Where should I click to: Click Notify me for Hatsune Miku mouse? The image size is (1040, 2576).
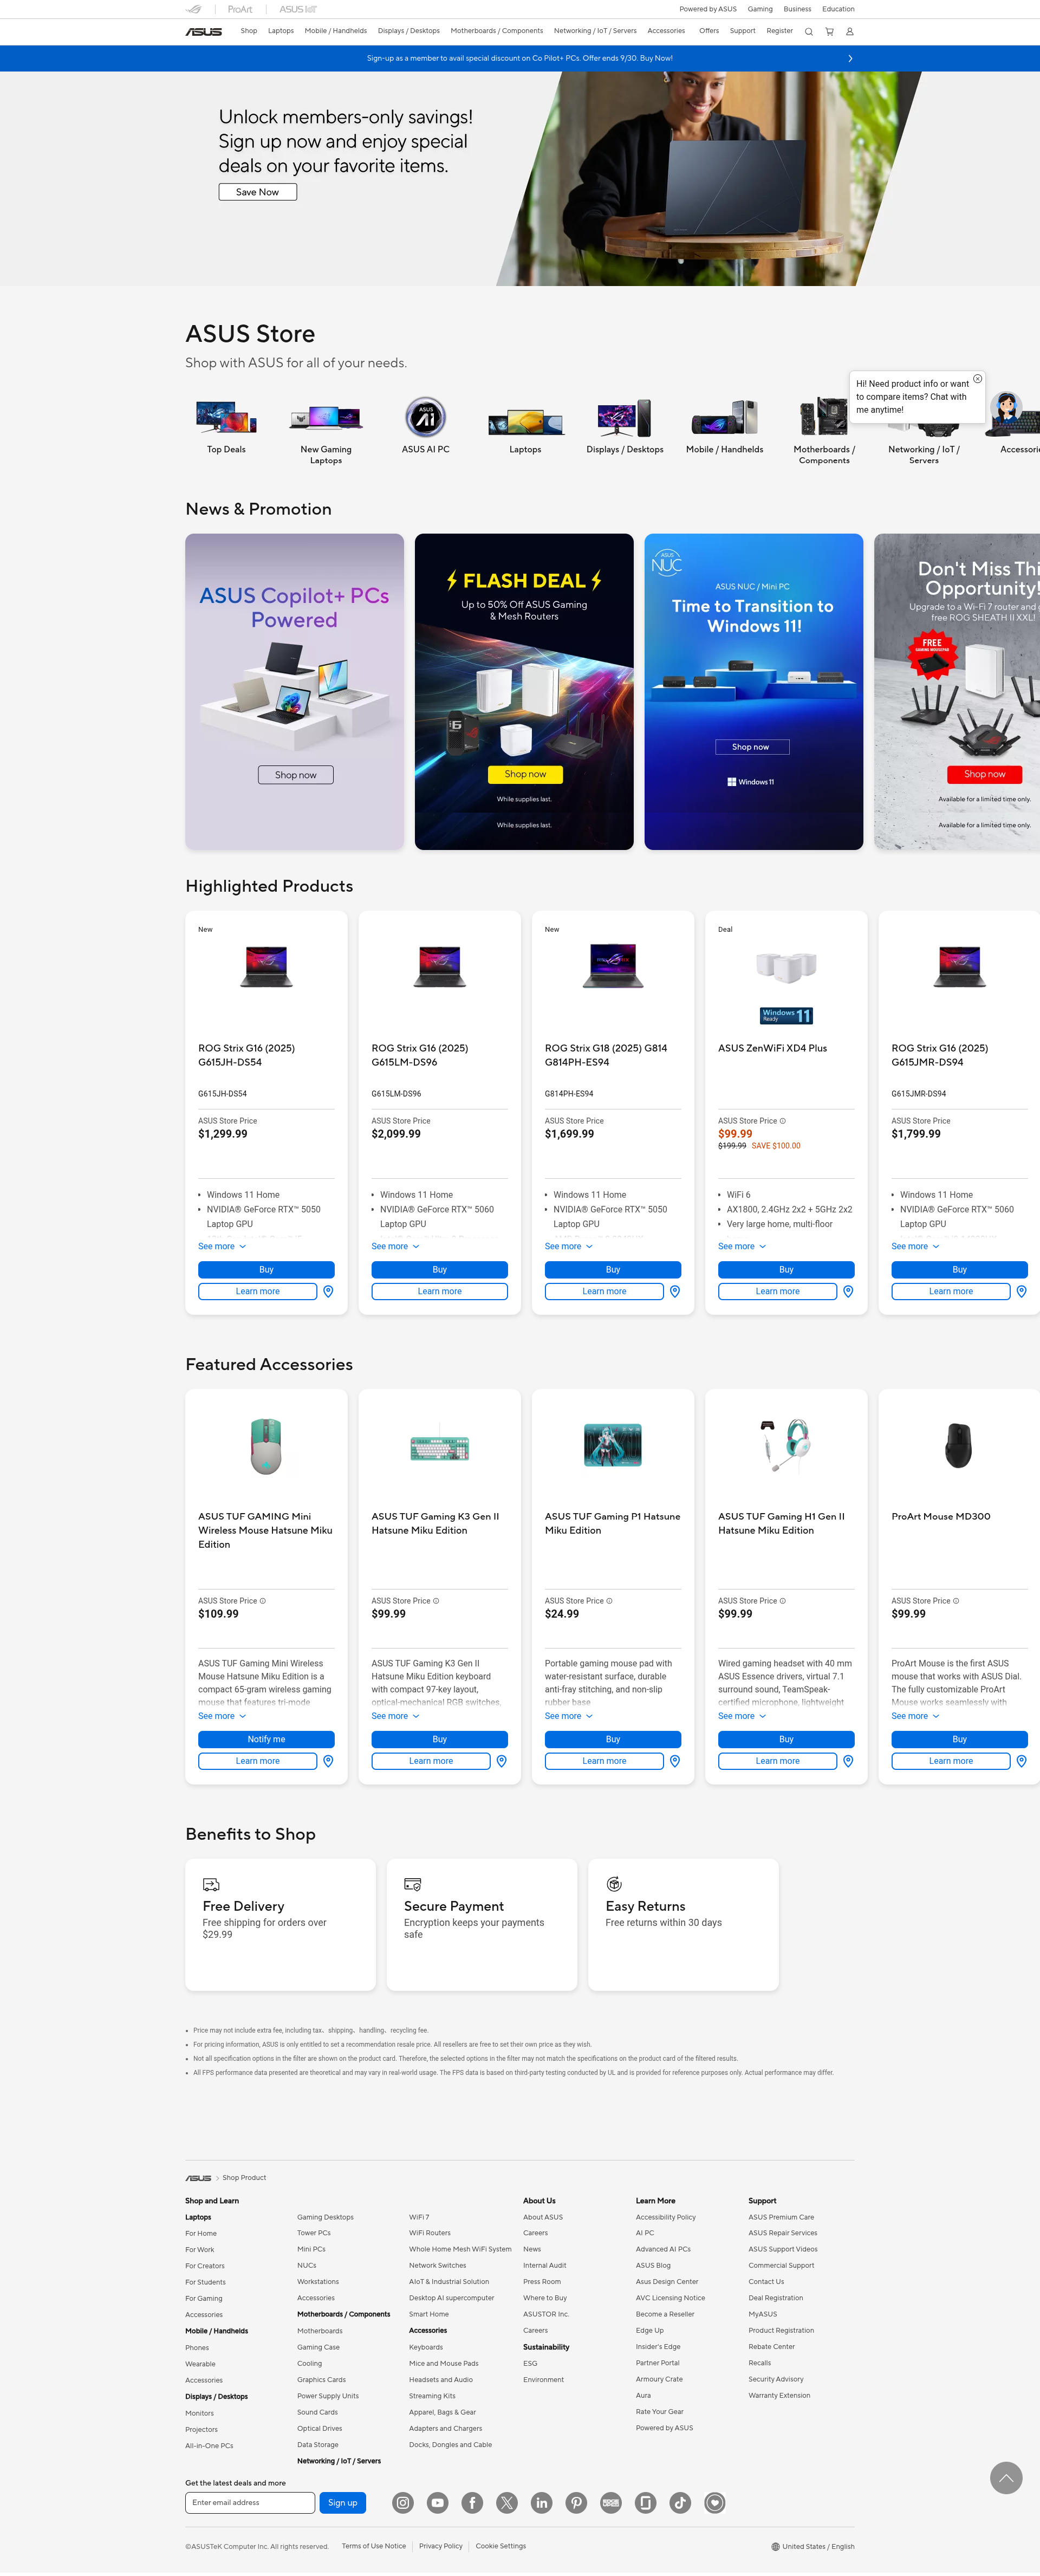pyautogui.click(x=266, y=1740)
